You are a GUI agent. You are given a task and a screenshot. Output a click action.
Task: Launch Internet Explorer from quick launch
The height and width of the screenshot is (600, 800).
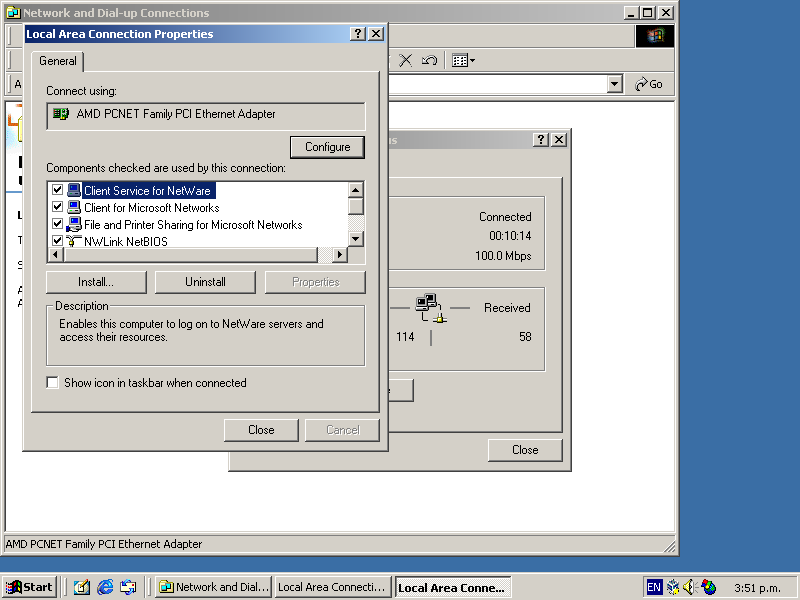[x=105, y=587]
